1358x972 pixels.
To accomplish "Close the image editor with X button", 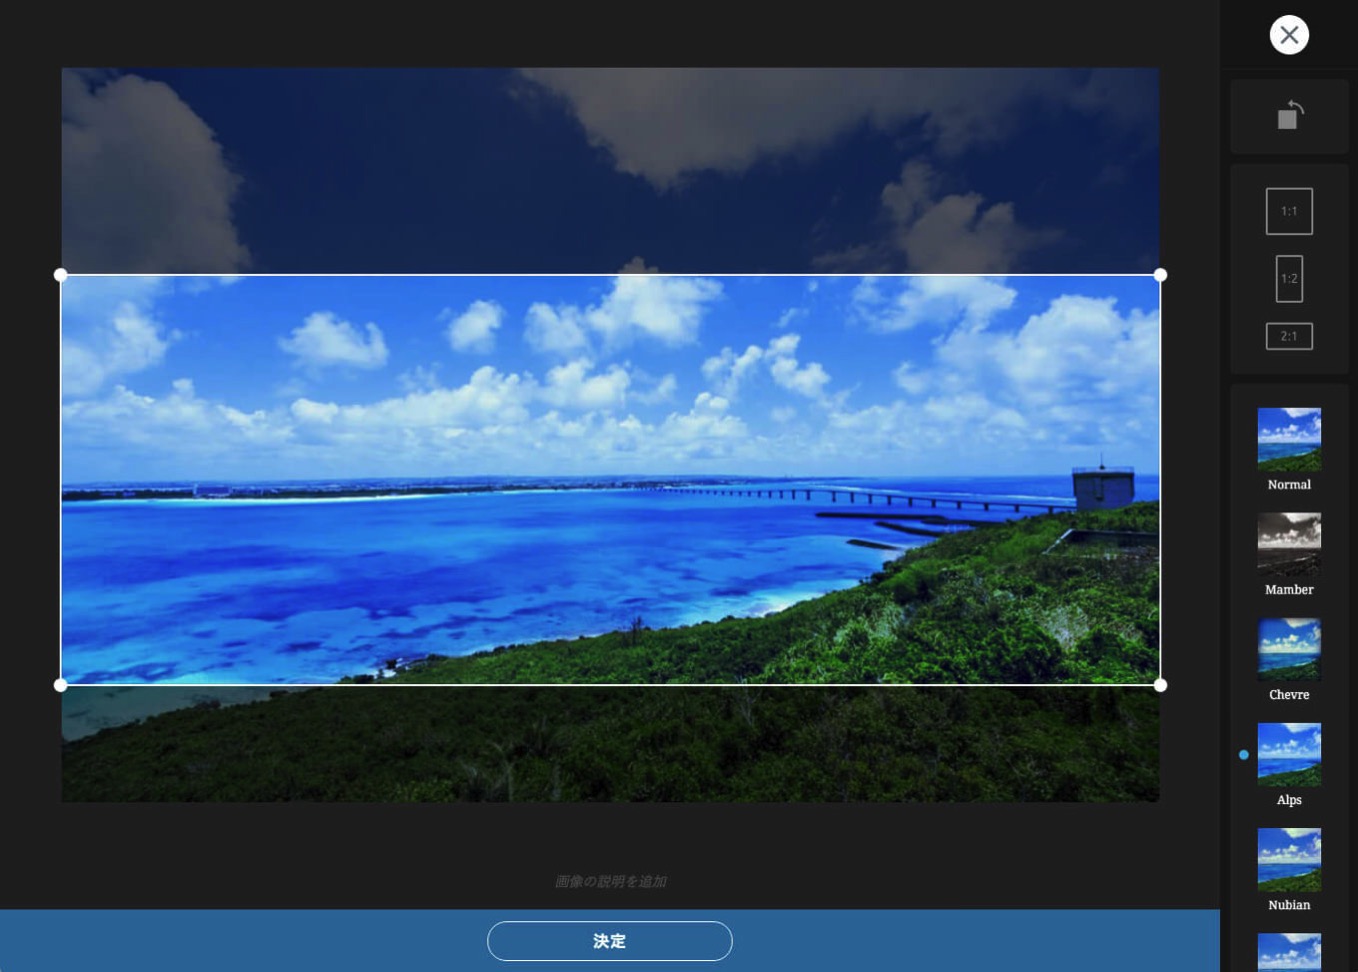I will (1289, 35).
